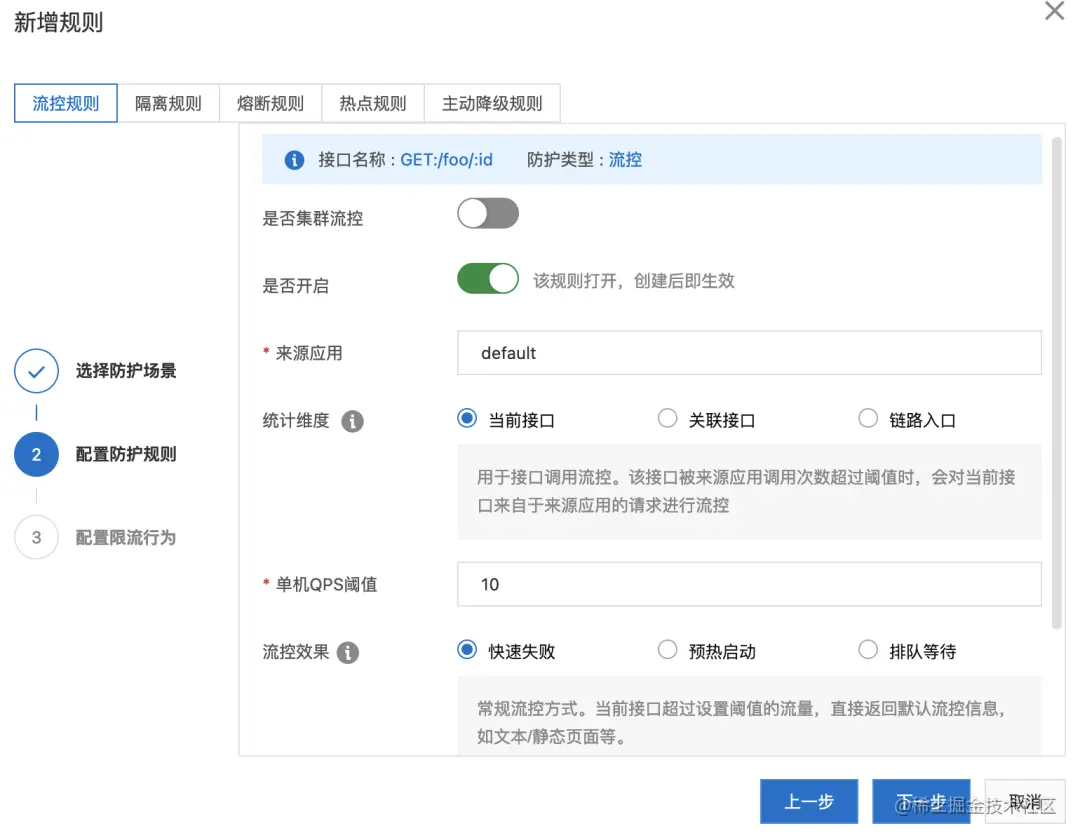Turn off the 是否开启 switch
This screenshot has width=1080, height=840.
(488, 279)
